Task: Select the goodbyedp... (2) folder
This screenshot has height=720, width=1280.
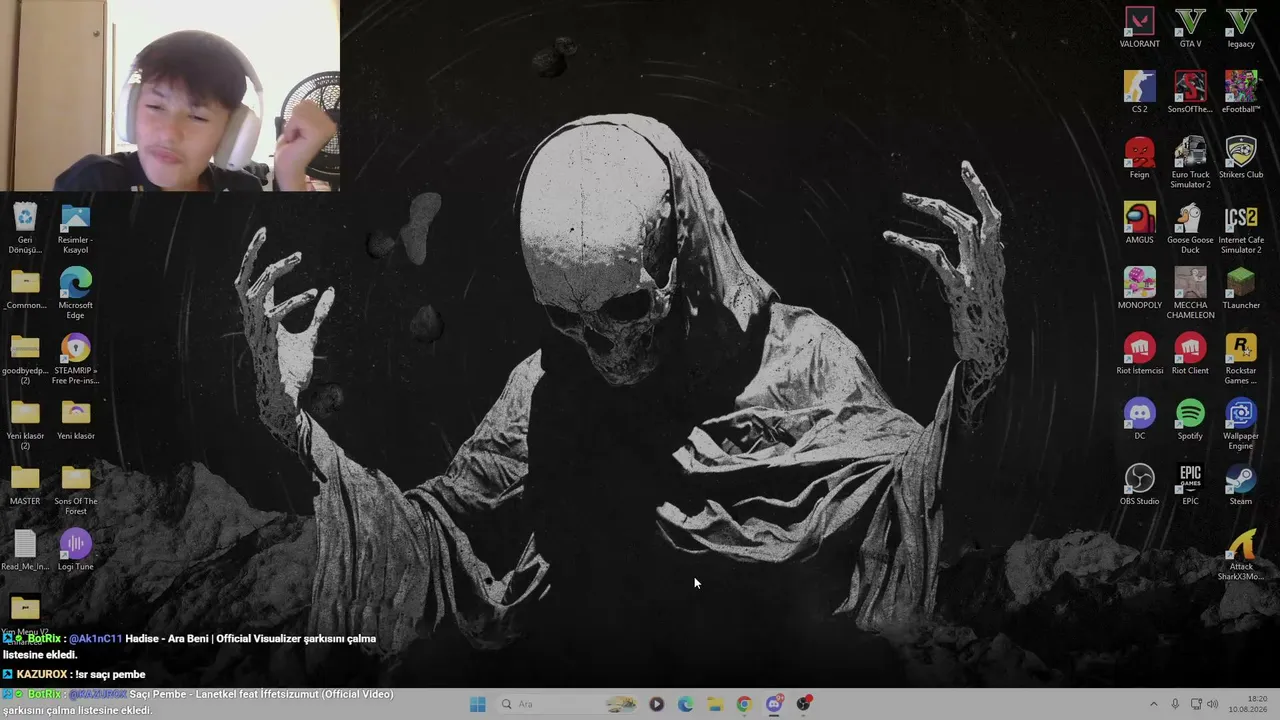Action: [25, 360]
